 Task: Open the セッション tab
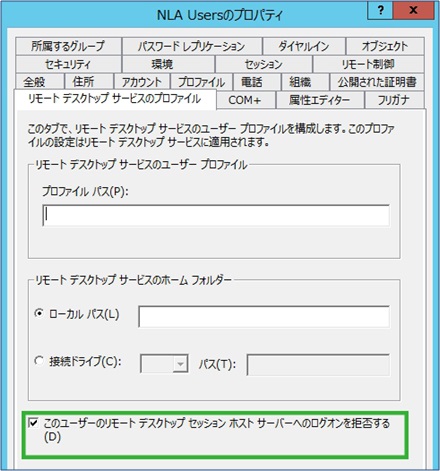tap(264, 64)
